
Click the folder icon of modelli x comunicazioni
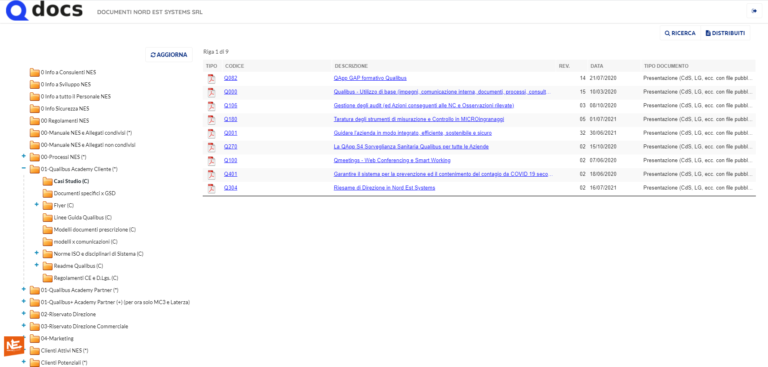coord(47,242)
